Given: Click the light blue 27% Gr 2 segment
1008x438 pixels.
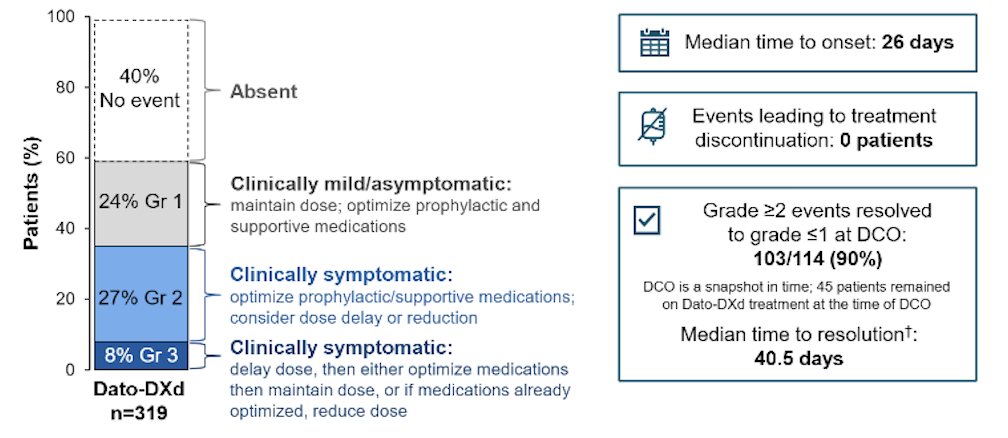Looking at the screenshot, I should coord(140,296).
